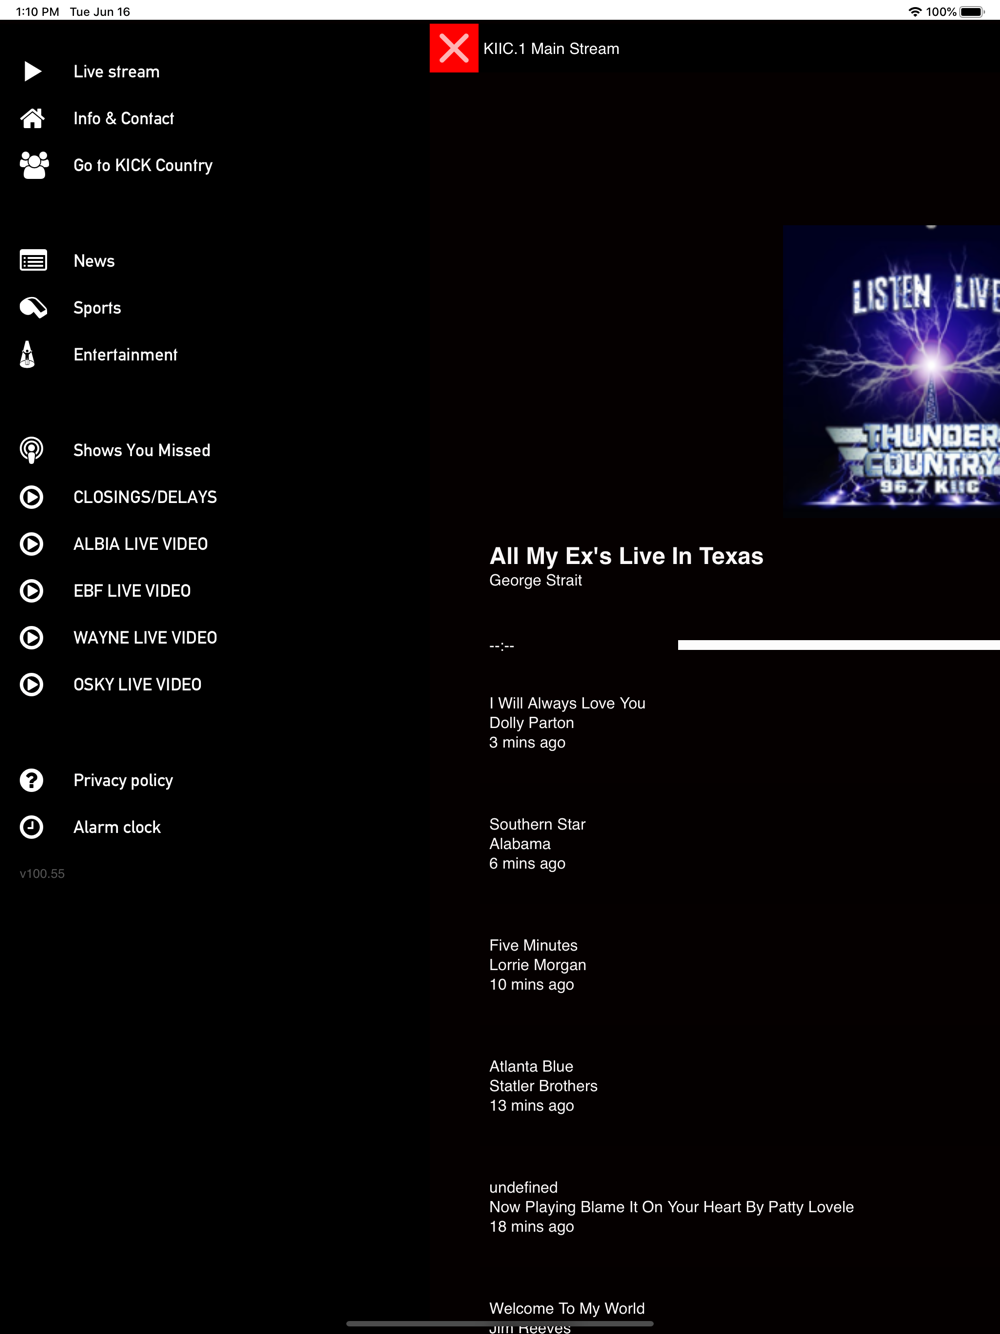Viewport: 1000px width, 1334px height.
Task: Select Go to KICK Country
Action: [143, 166]
